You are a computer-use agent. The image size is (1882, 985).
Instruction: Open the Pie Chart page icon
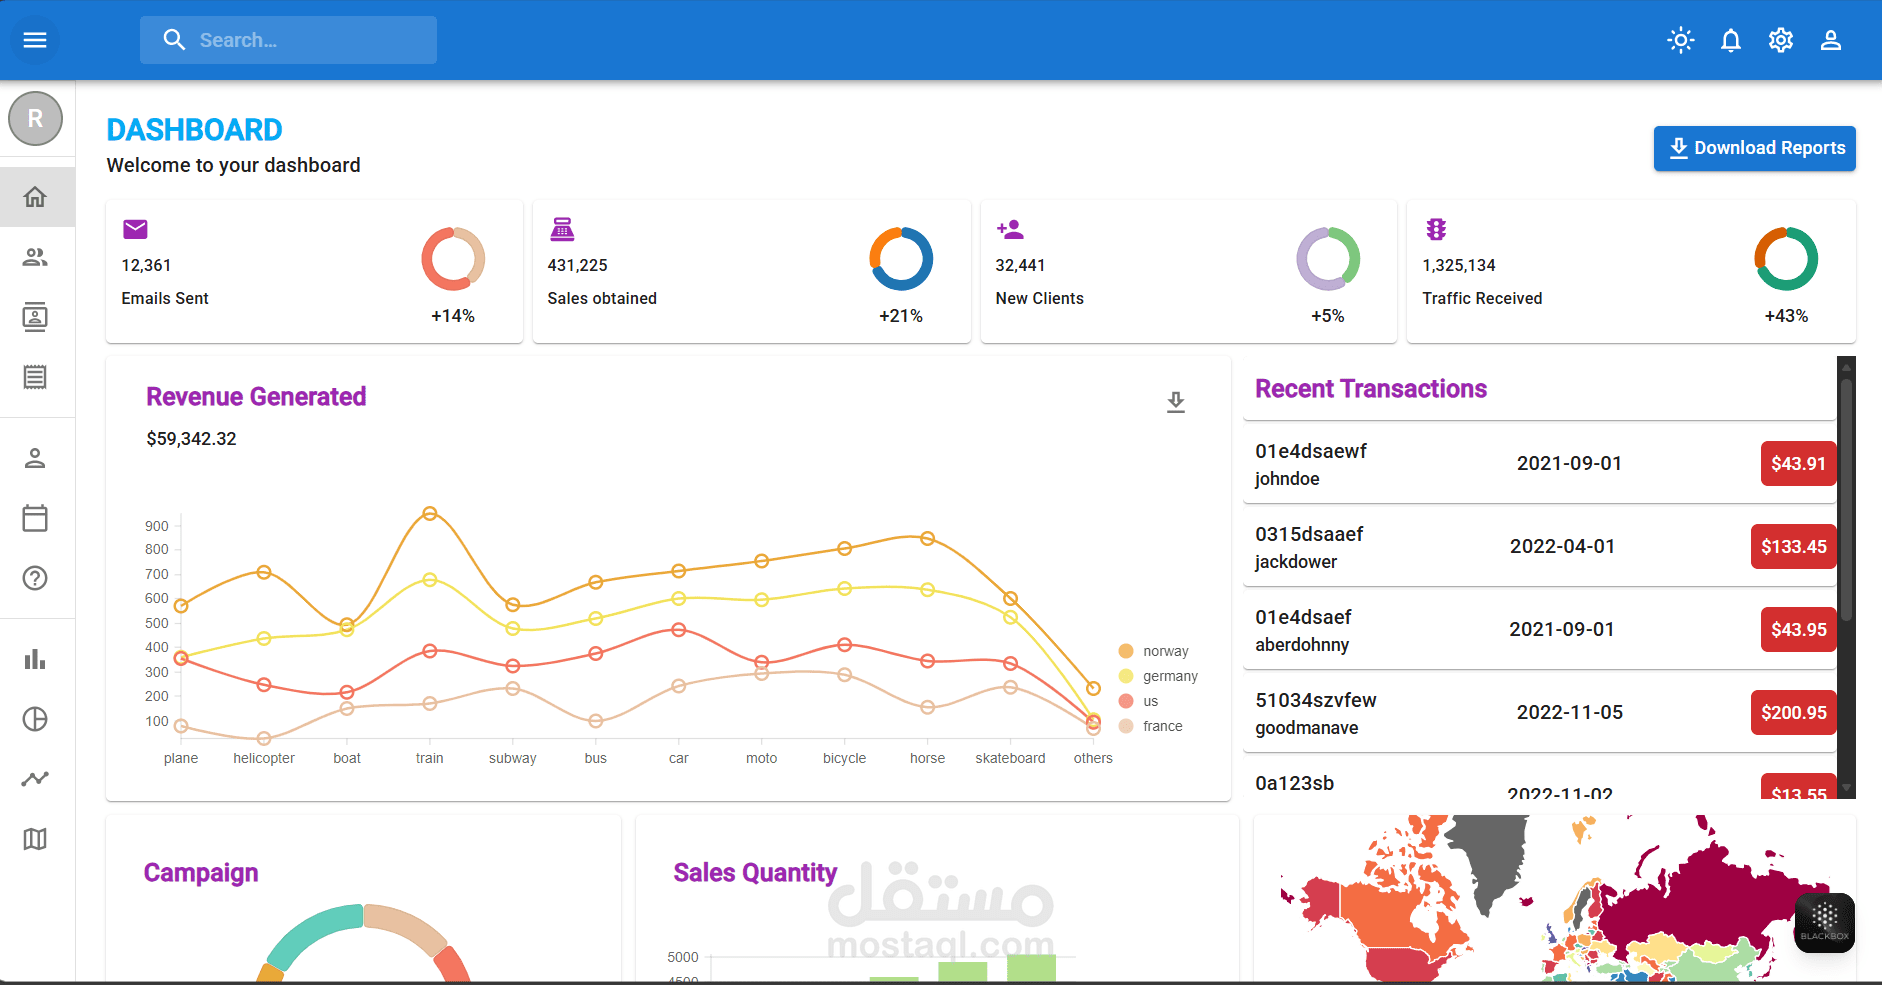point(36,718)
